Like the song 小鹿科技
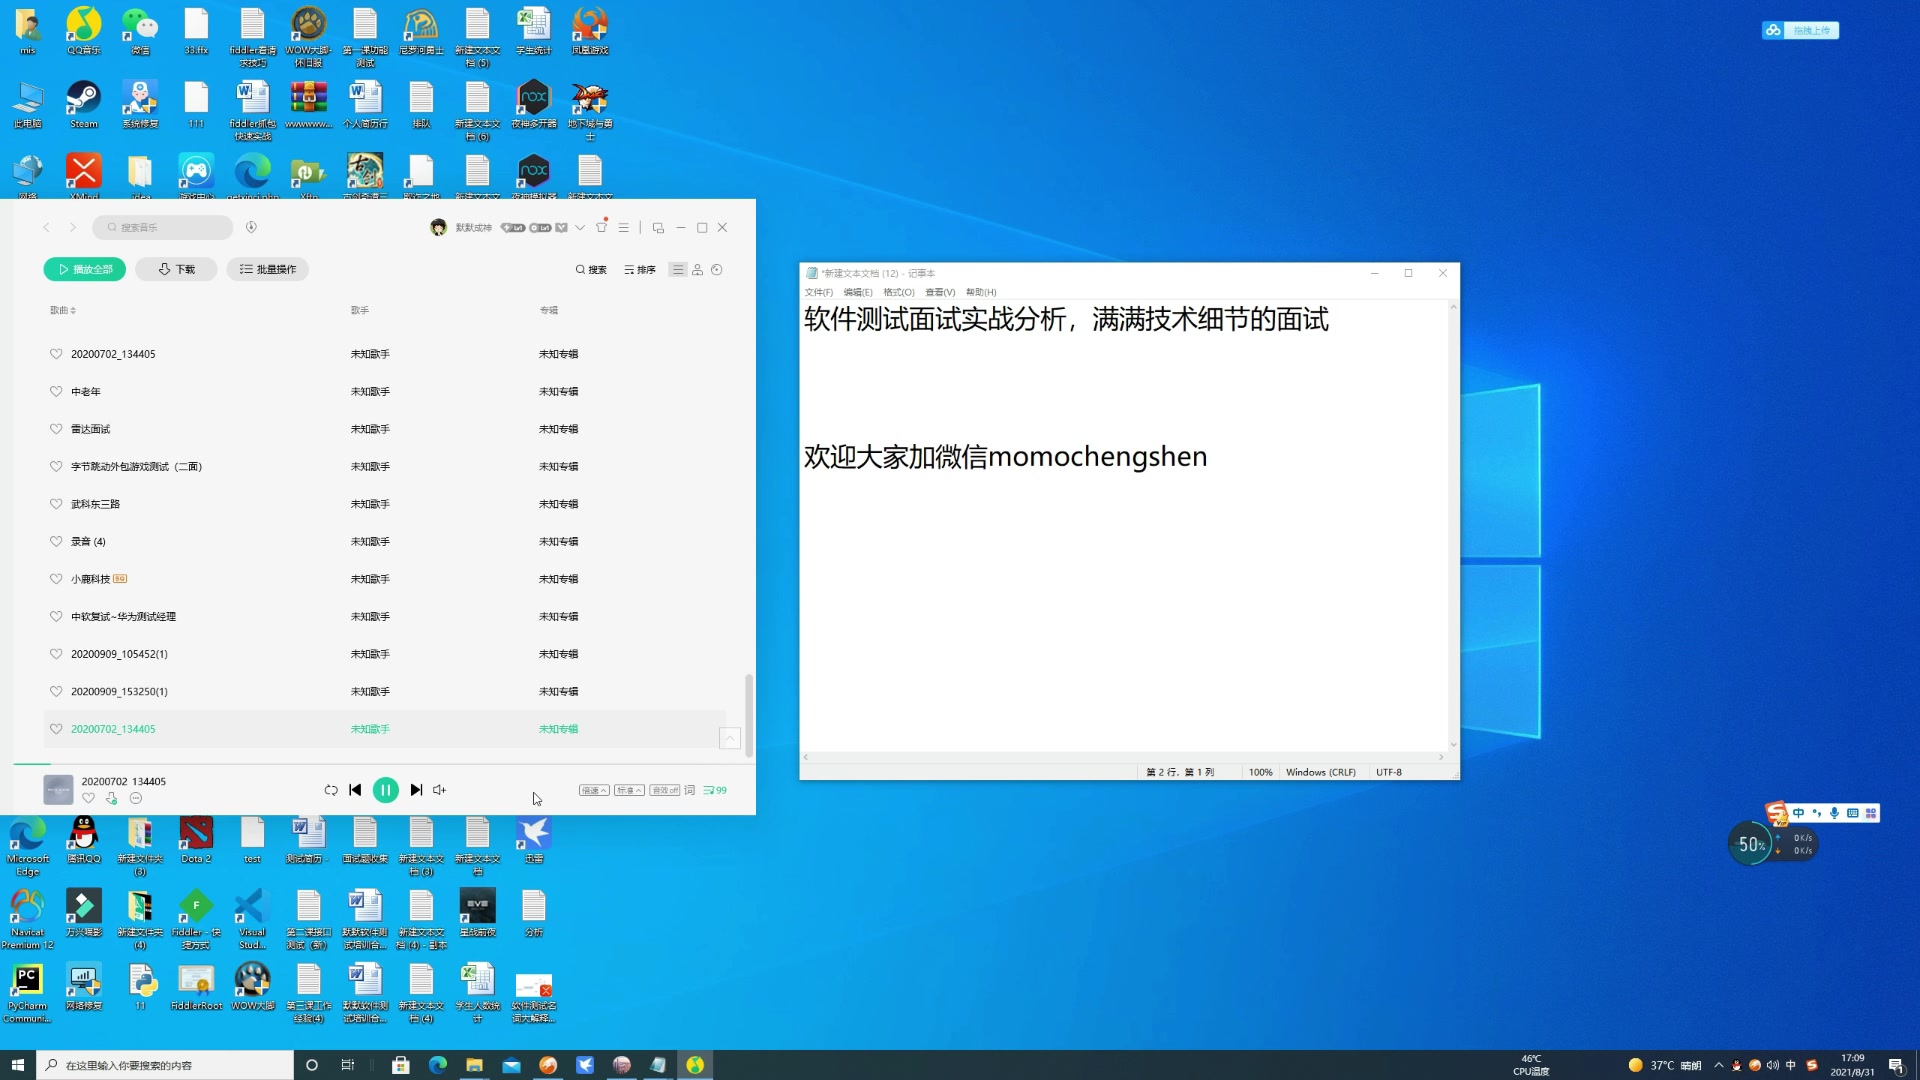This screenshot has width=1920, height=1080. pyautogui.click(x=56, y=578)
